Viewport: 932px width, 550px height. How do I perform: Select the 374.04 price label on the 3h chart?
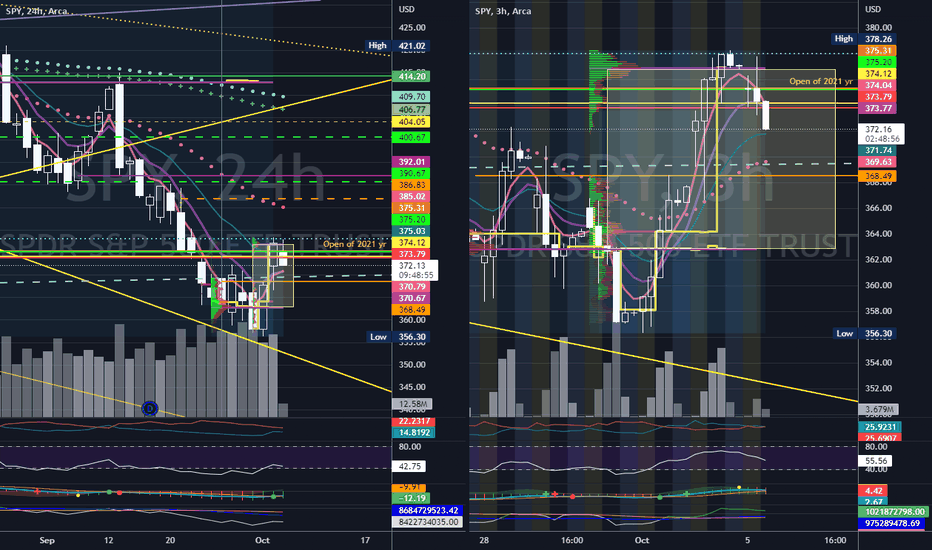coord(877,85)
